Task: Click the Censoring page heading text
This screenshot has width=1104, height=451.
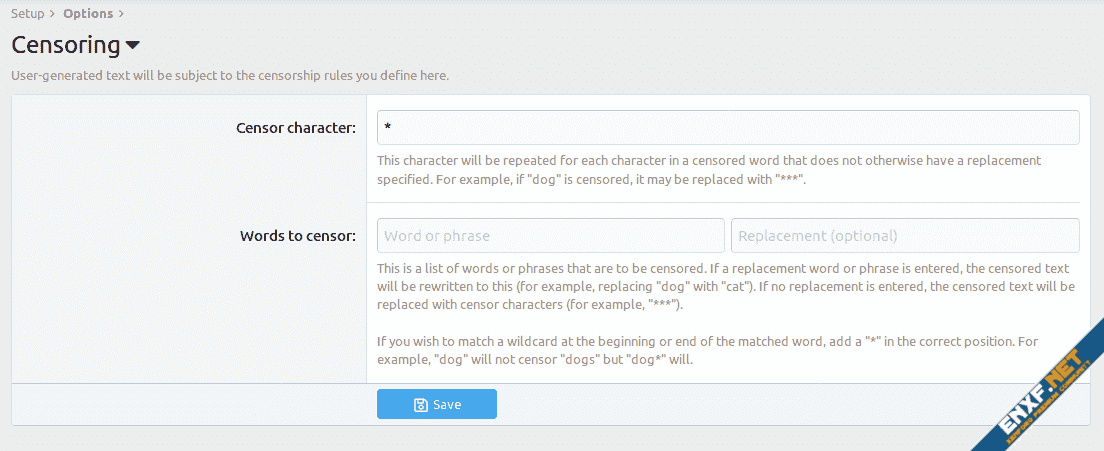Action: (x=65, y=45)
